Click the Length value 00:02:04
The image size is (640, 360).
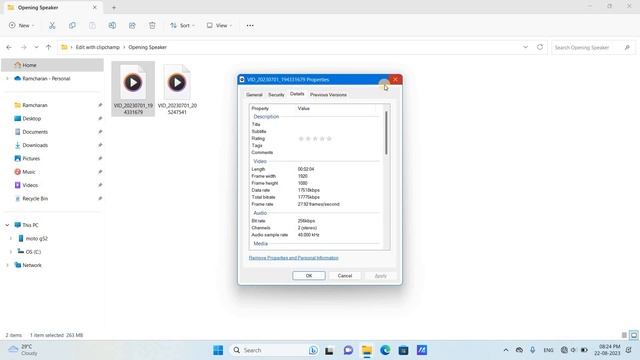coord(306,169)
